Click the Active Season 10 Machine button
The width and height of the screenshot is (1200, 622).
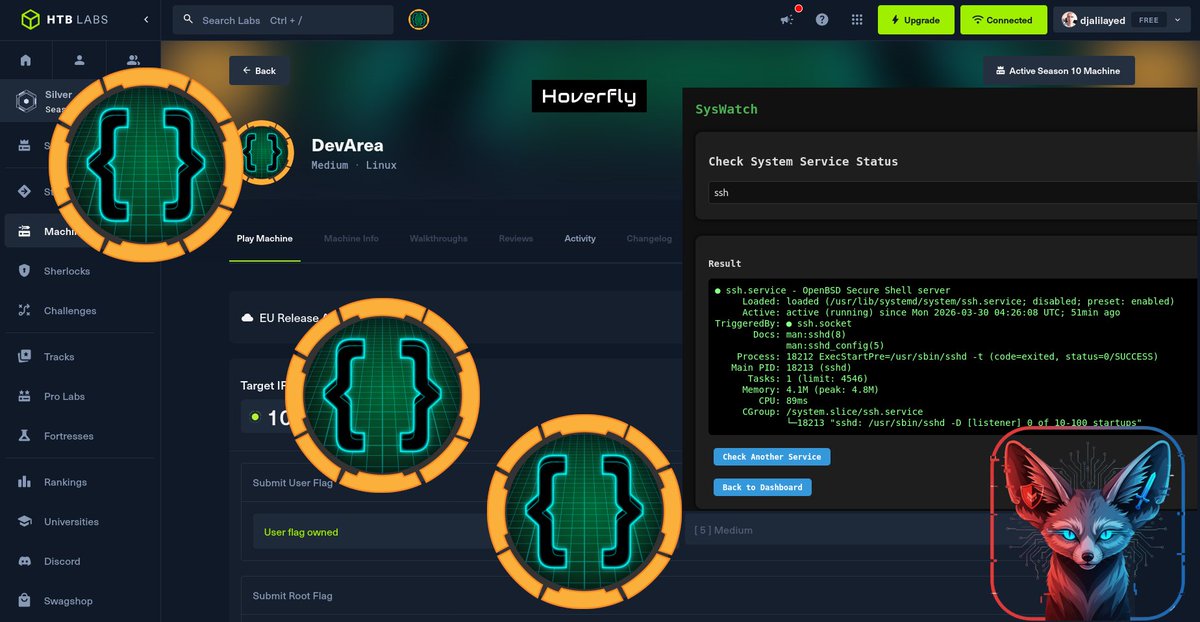[1059, 71]
